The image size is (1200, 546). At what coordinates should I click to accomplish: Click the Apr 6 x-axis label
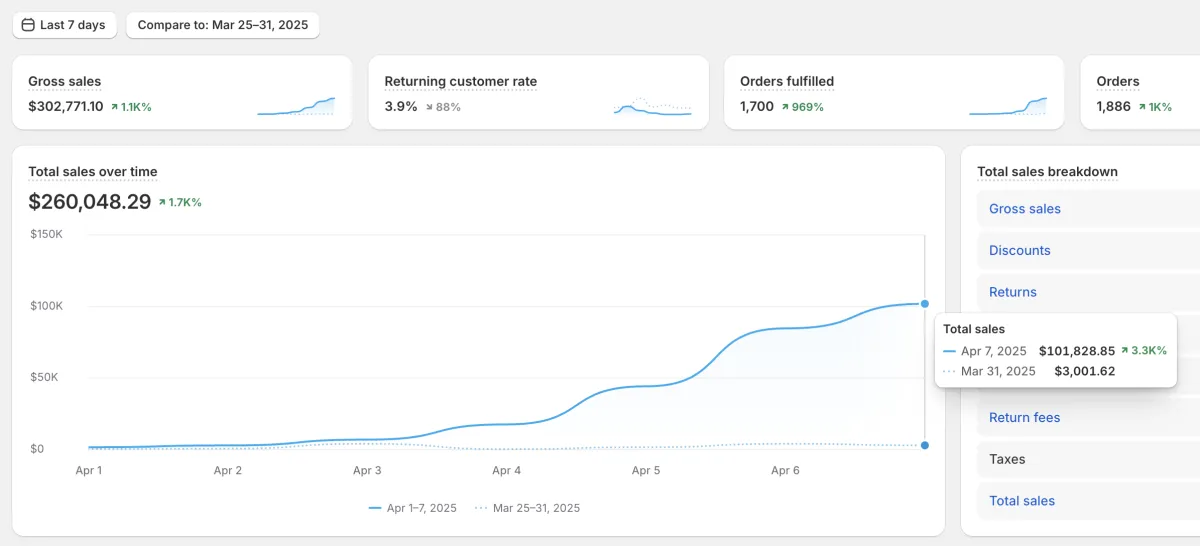tap(785, 470)
